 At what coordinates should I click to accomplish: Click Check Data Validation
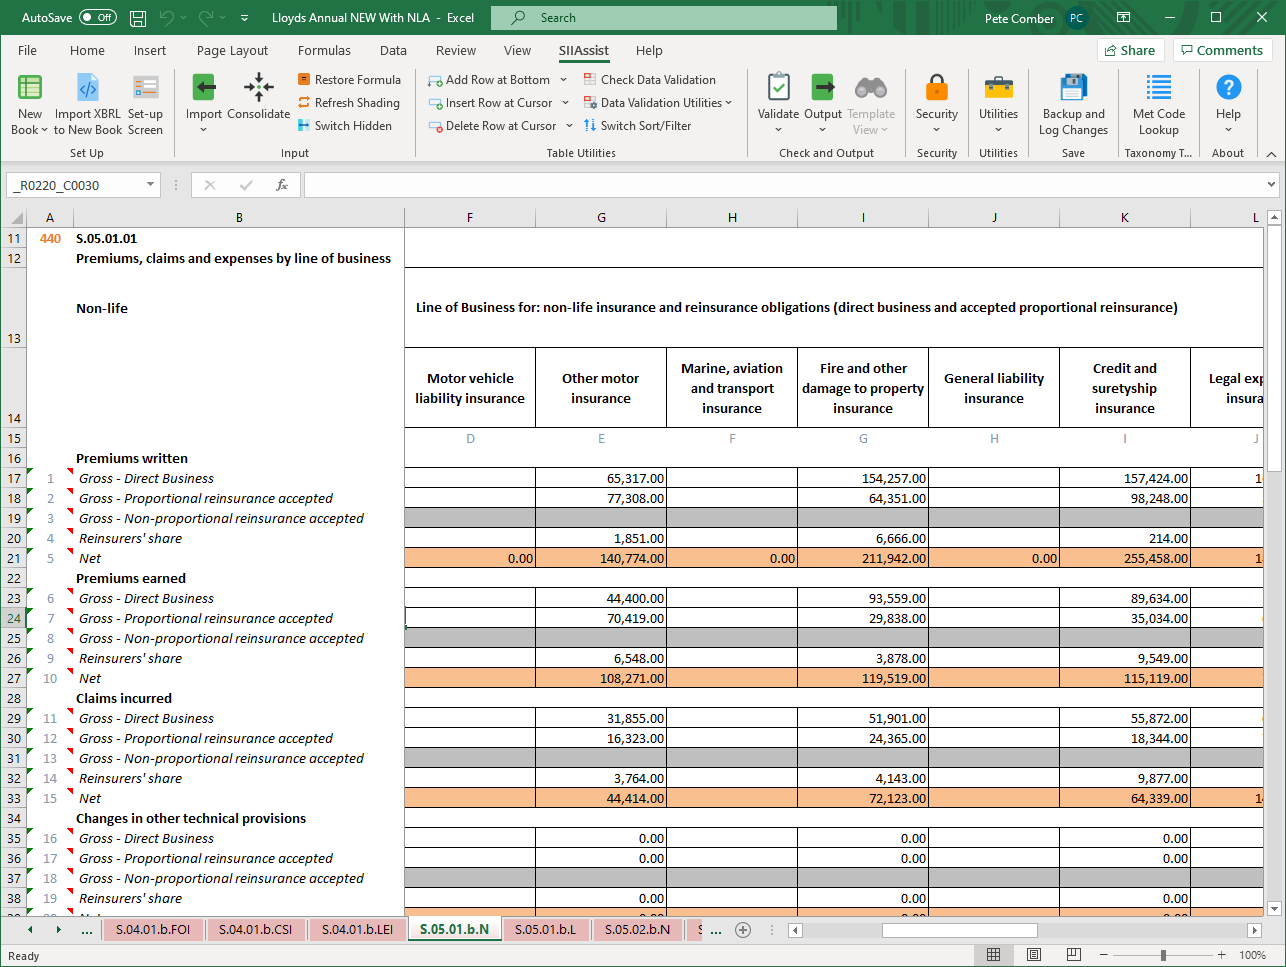[x=650, y=80]
